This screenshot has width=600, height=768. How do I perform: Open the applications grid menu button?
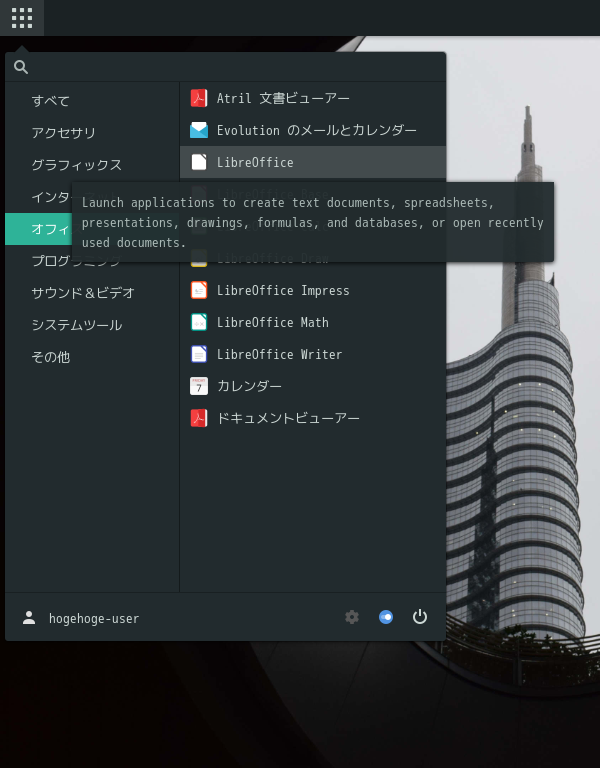point(22,18)
